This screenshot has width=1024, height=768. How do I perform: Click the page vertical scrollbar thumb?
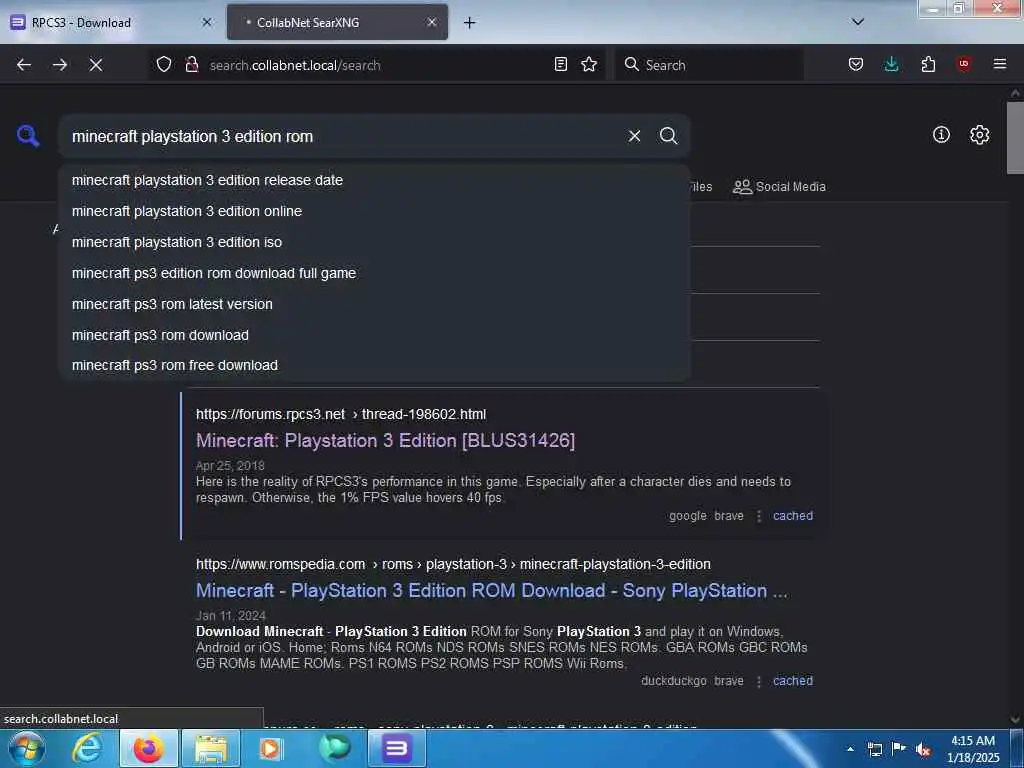1015,138
